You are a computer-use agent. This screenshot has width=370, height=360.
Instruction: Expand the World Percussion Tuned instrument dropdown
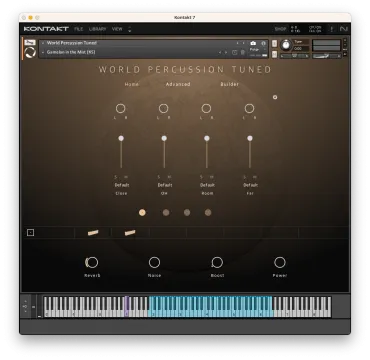coord(43,43)
